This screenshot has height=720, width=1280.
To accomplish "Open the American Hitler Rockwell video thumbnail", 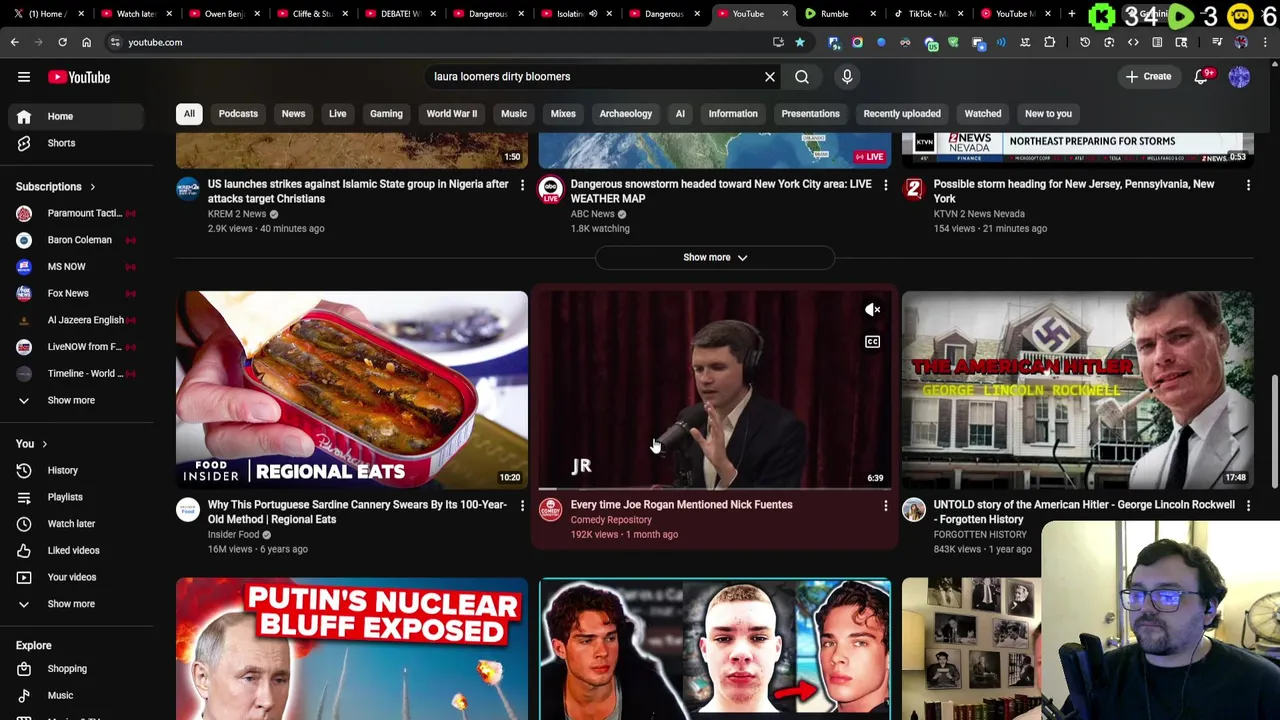I will 1078,389.
